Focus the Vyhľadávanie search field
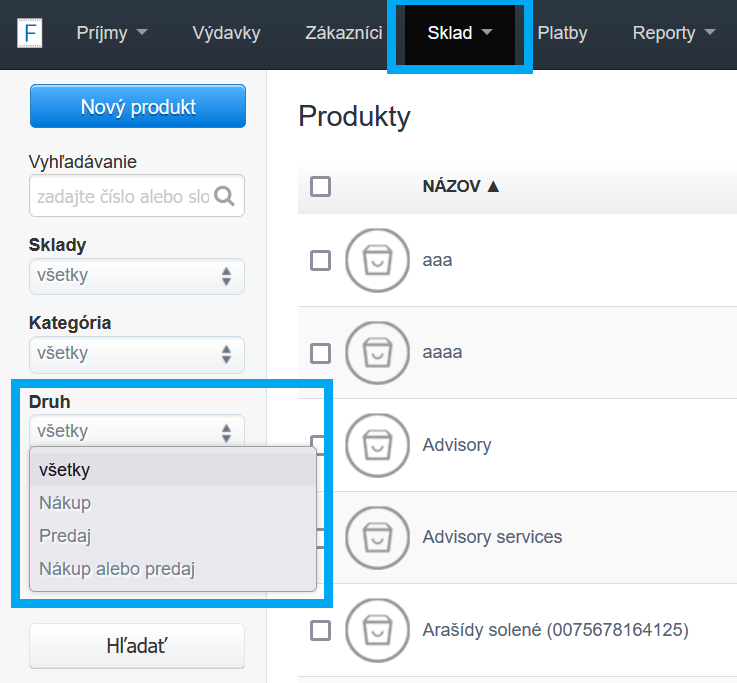 pos(122,197)
